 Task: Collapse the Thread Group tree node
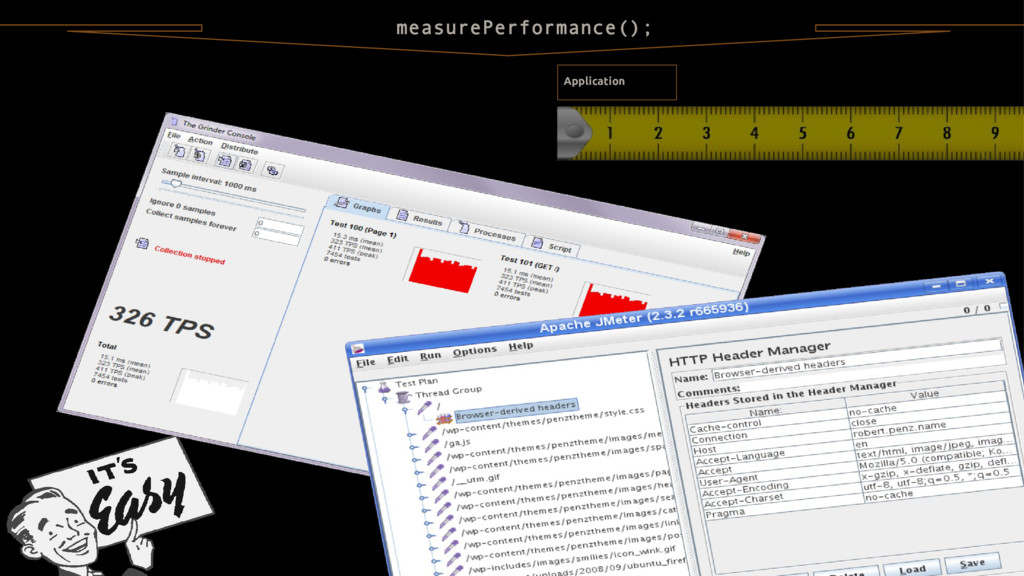[x=385, y=400]
